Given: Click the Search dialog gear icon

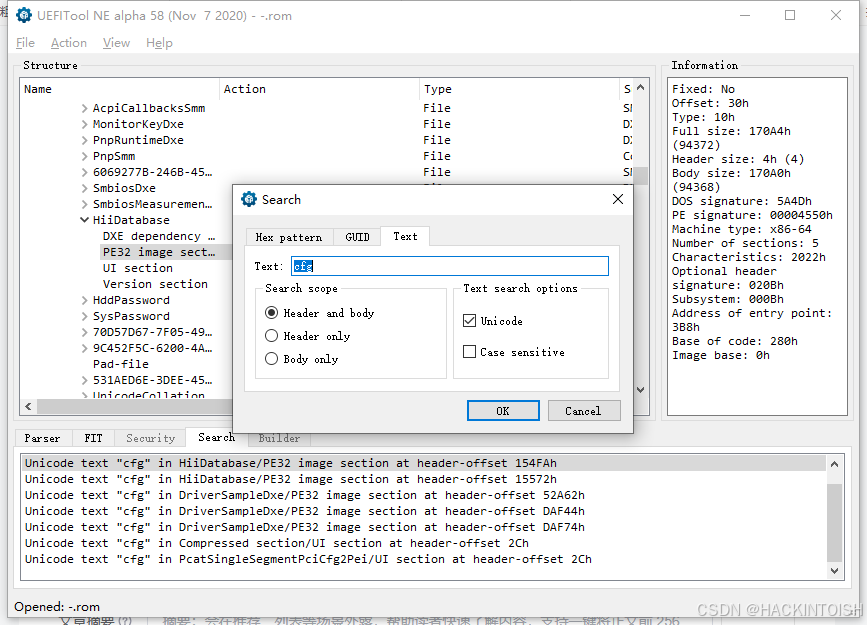Looking at the screenshot, I should [249, 199].
